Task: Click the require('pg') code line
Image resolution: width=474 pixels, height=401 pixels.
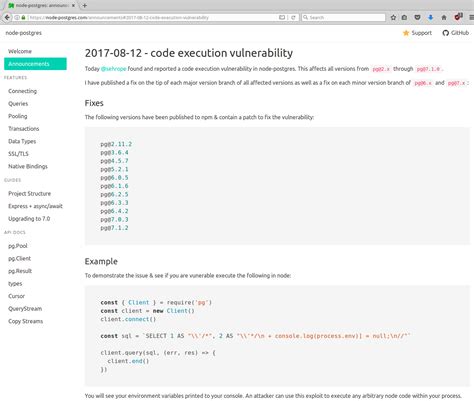Action: (x=156, y=302)
